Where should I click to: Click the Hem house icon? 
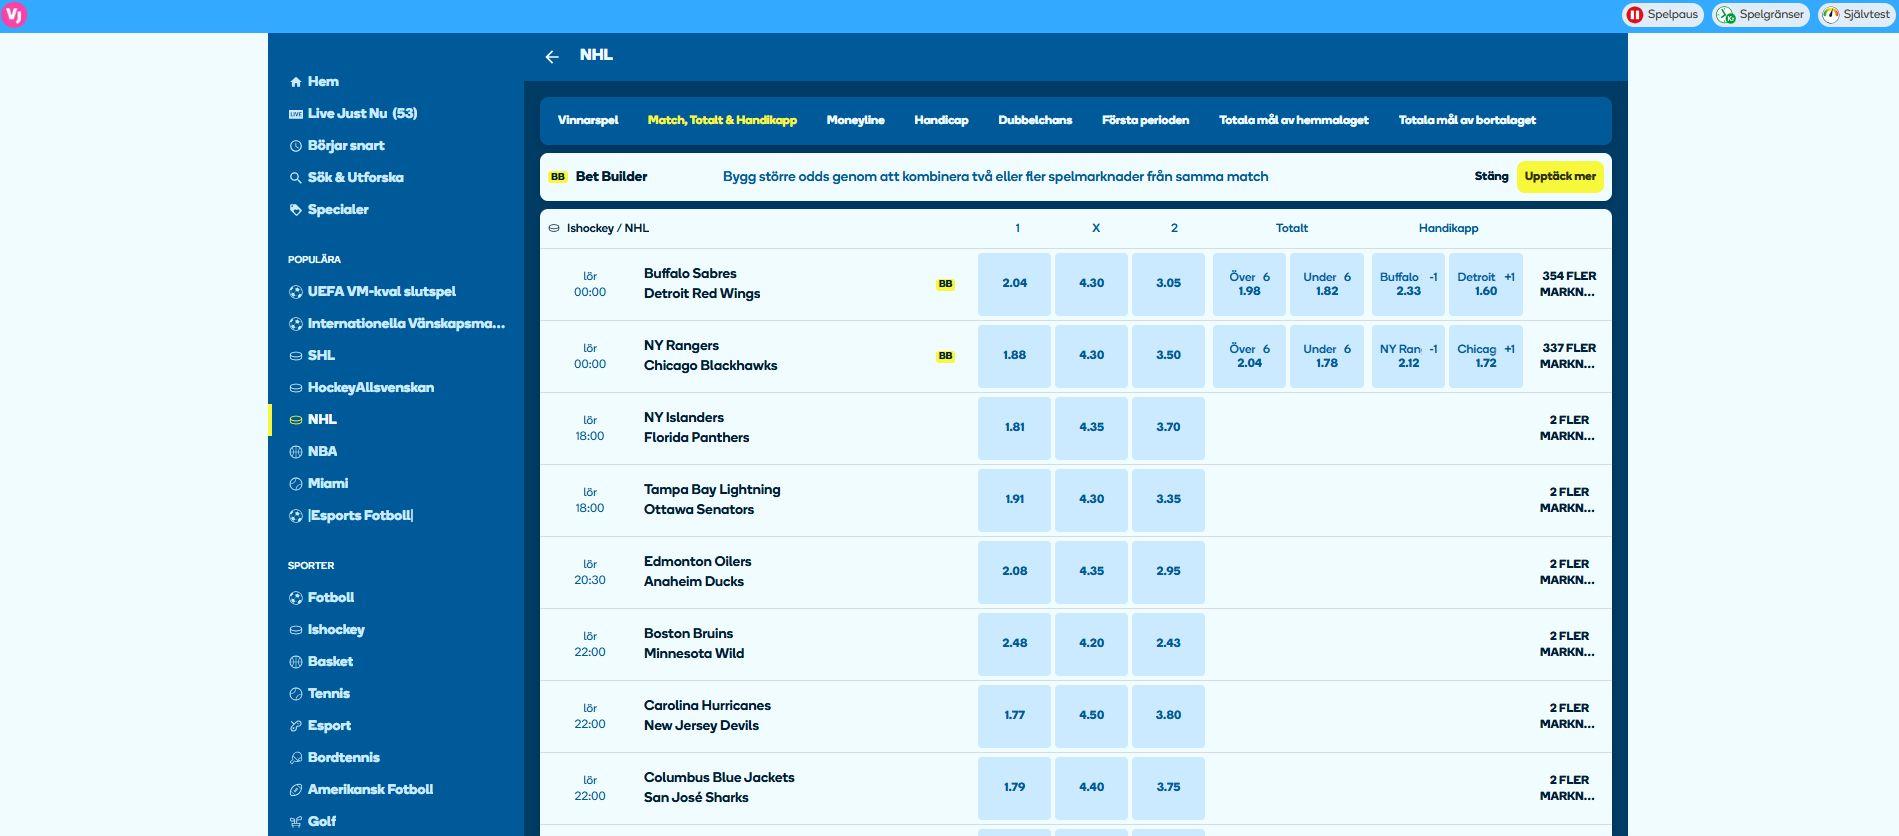[295, 82]
